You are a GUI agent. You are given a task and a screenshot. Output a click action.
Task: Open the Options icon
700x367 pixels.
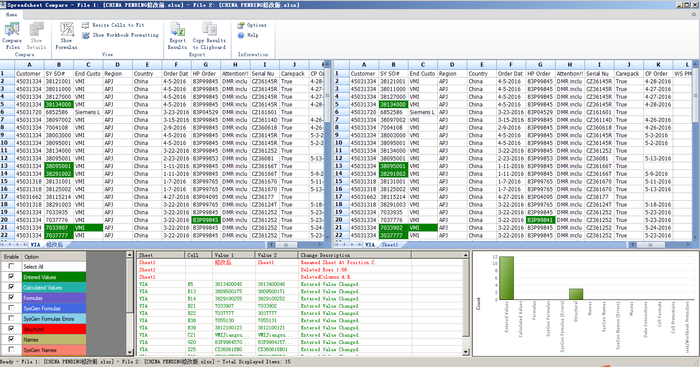[241, 25]
